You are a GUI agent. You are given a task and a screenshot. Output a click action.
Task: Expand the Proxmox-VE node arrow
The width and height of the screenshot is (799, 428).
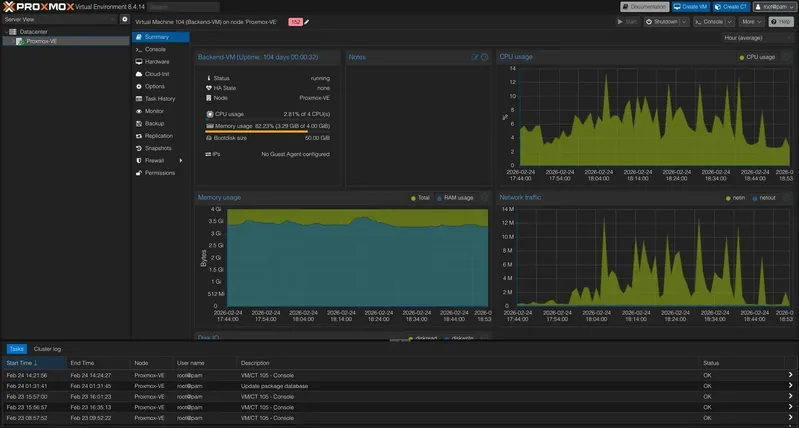[x=13, y=41]
